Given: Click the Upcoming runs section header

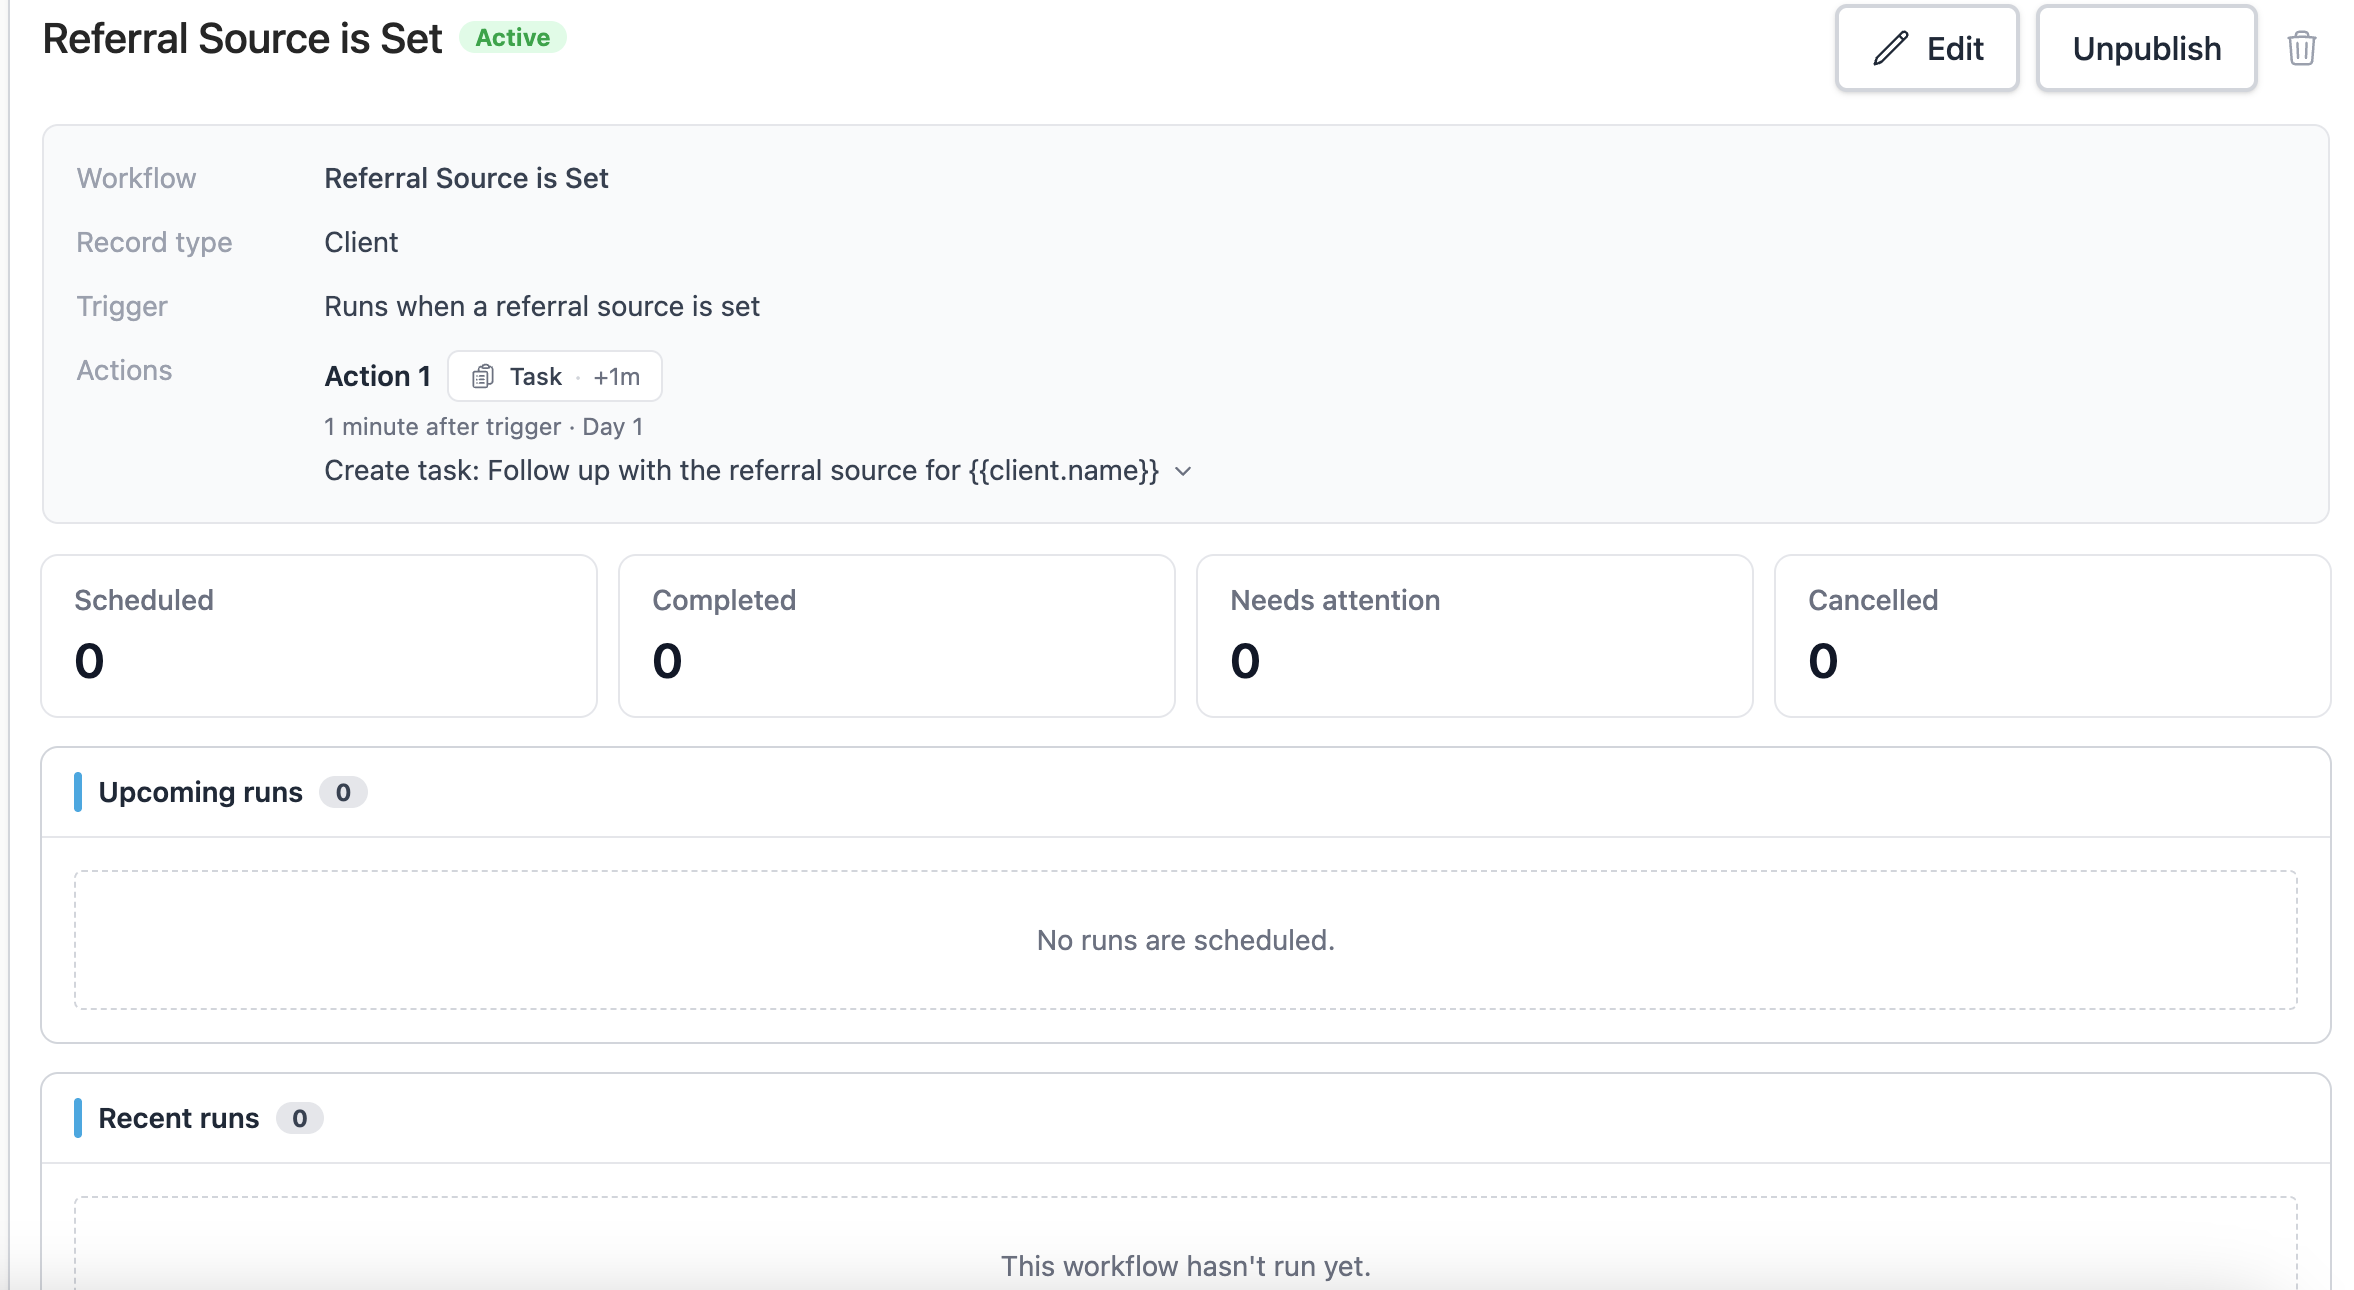Looking at the screenshot, I should pos(200,792).
